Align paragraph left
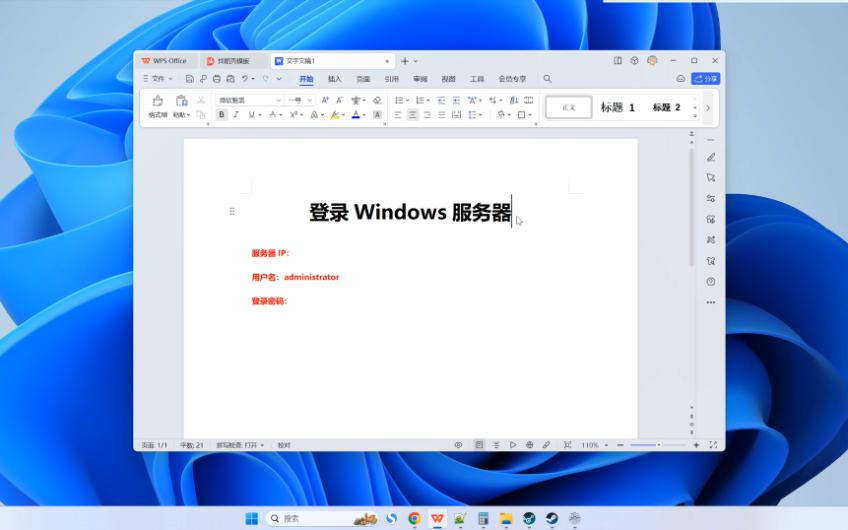Viewport: 848px width, 530px height. click(398, 115)
